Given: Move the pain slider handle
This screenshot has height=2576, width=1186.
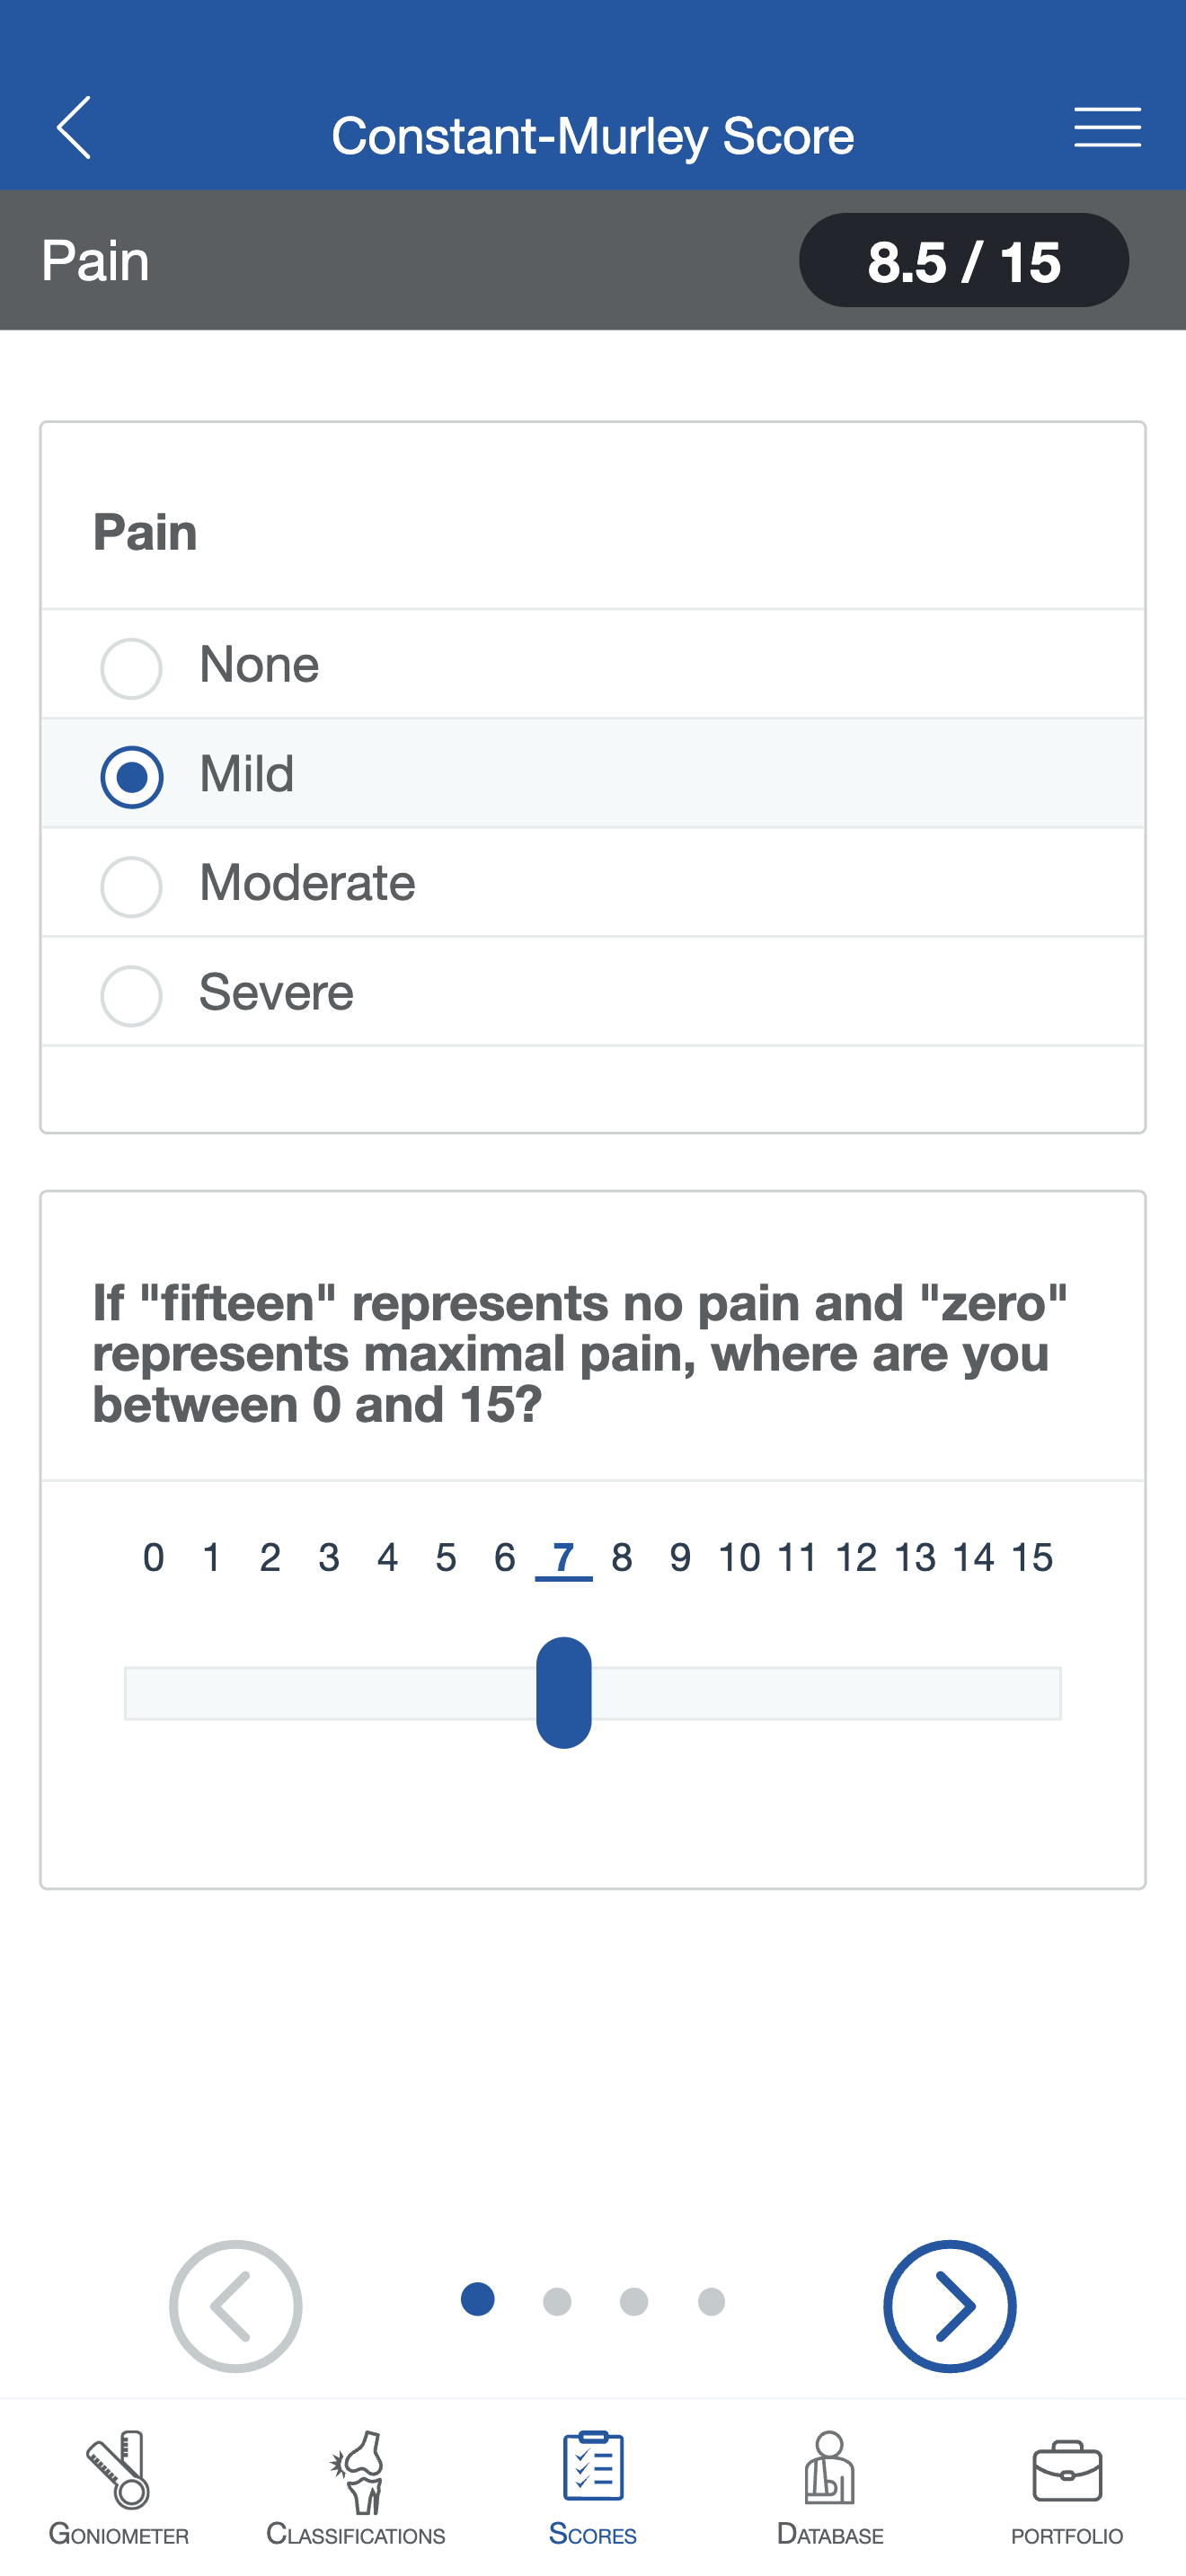Looking at the screenshot, I should (563, 1692).
